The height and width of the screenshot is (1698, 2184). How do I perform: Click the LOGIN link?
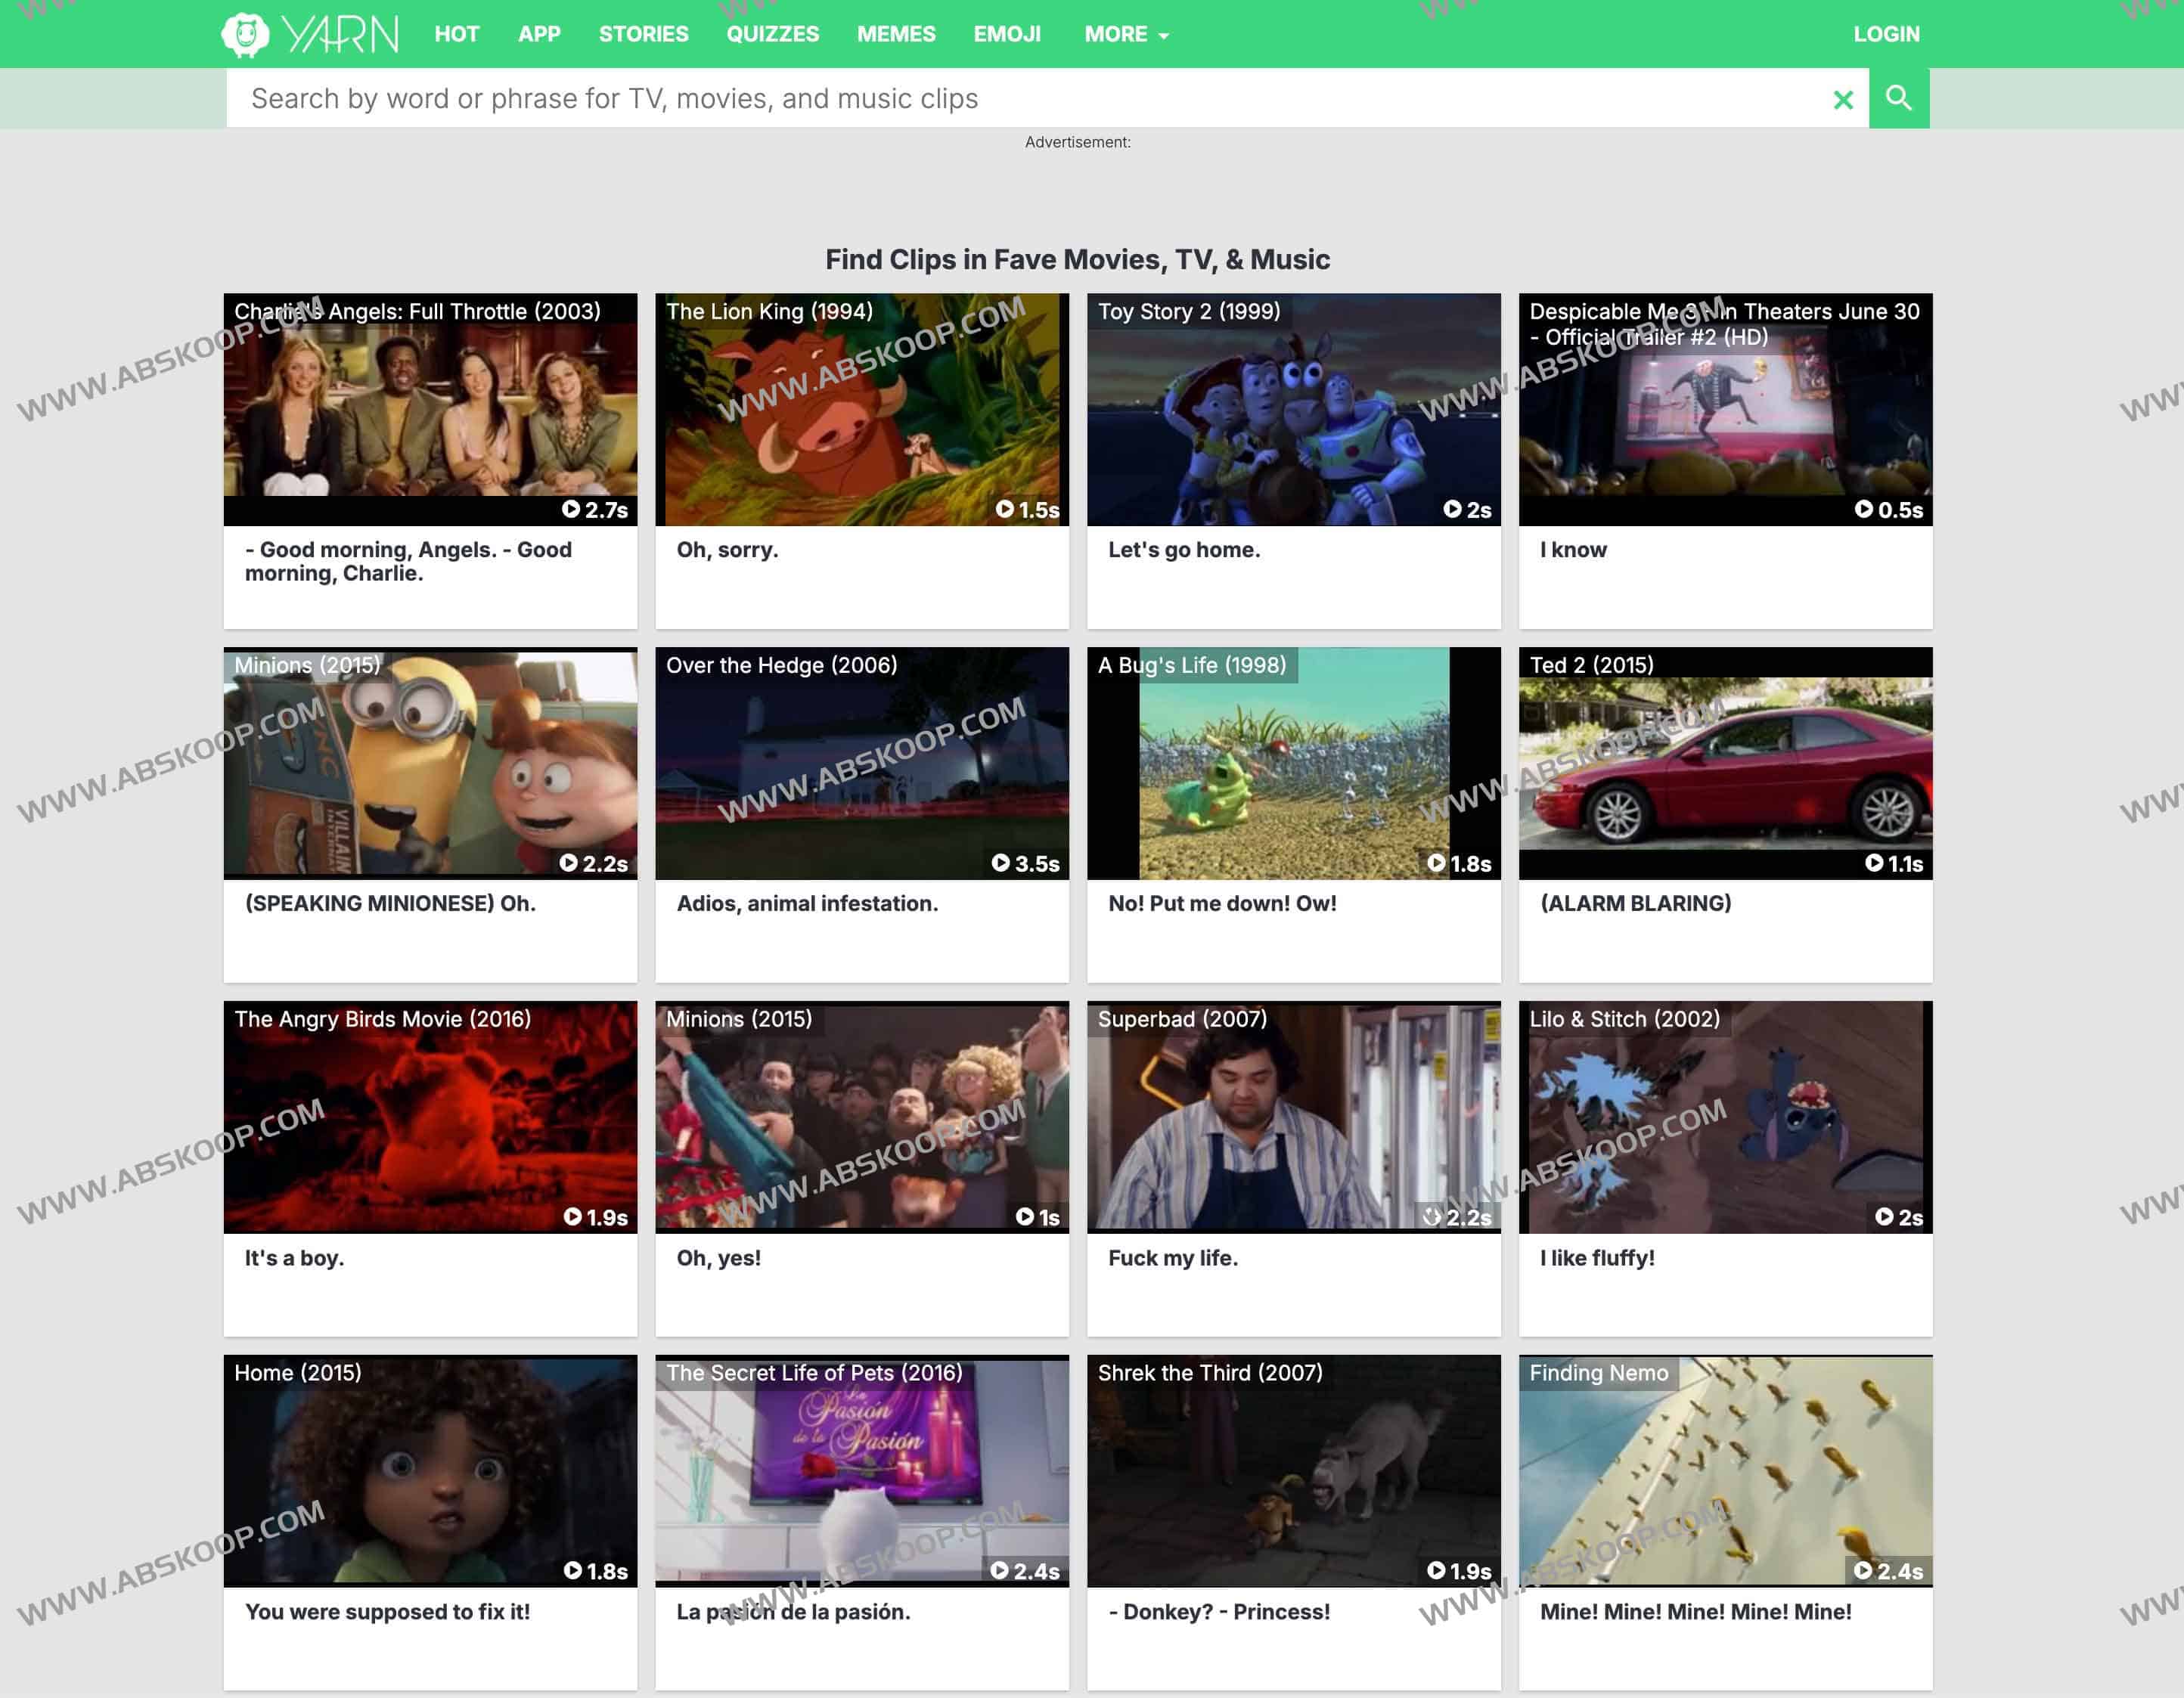1886,34
